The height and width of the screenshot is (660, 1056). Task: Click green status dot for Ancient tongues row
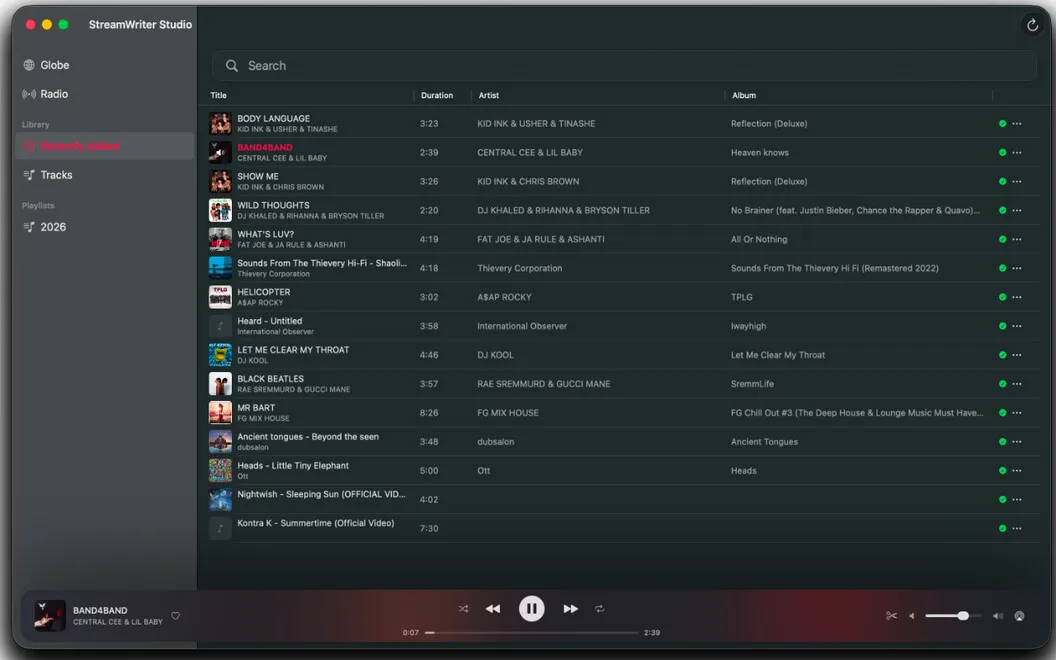[x=1002, y=442]
